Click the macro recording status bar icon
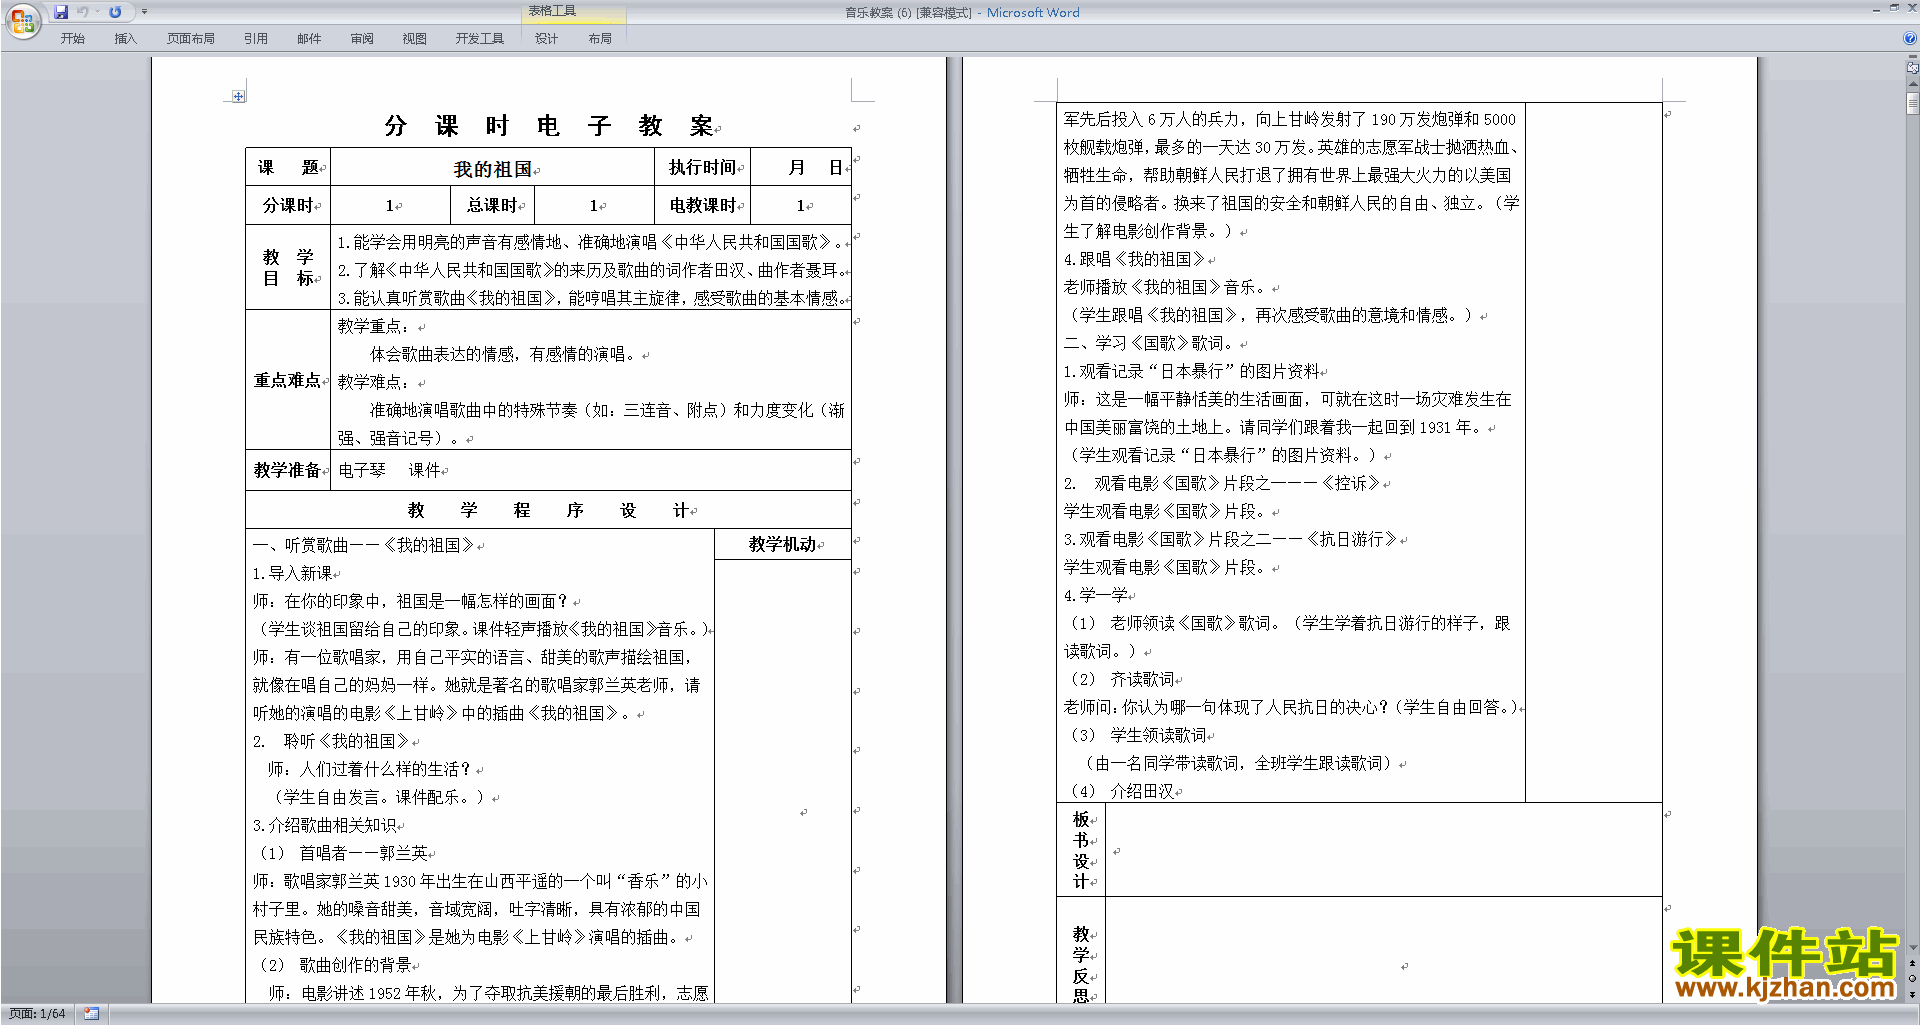 click(x=91, y=1014)
